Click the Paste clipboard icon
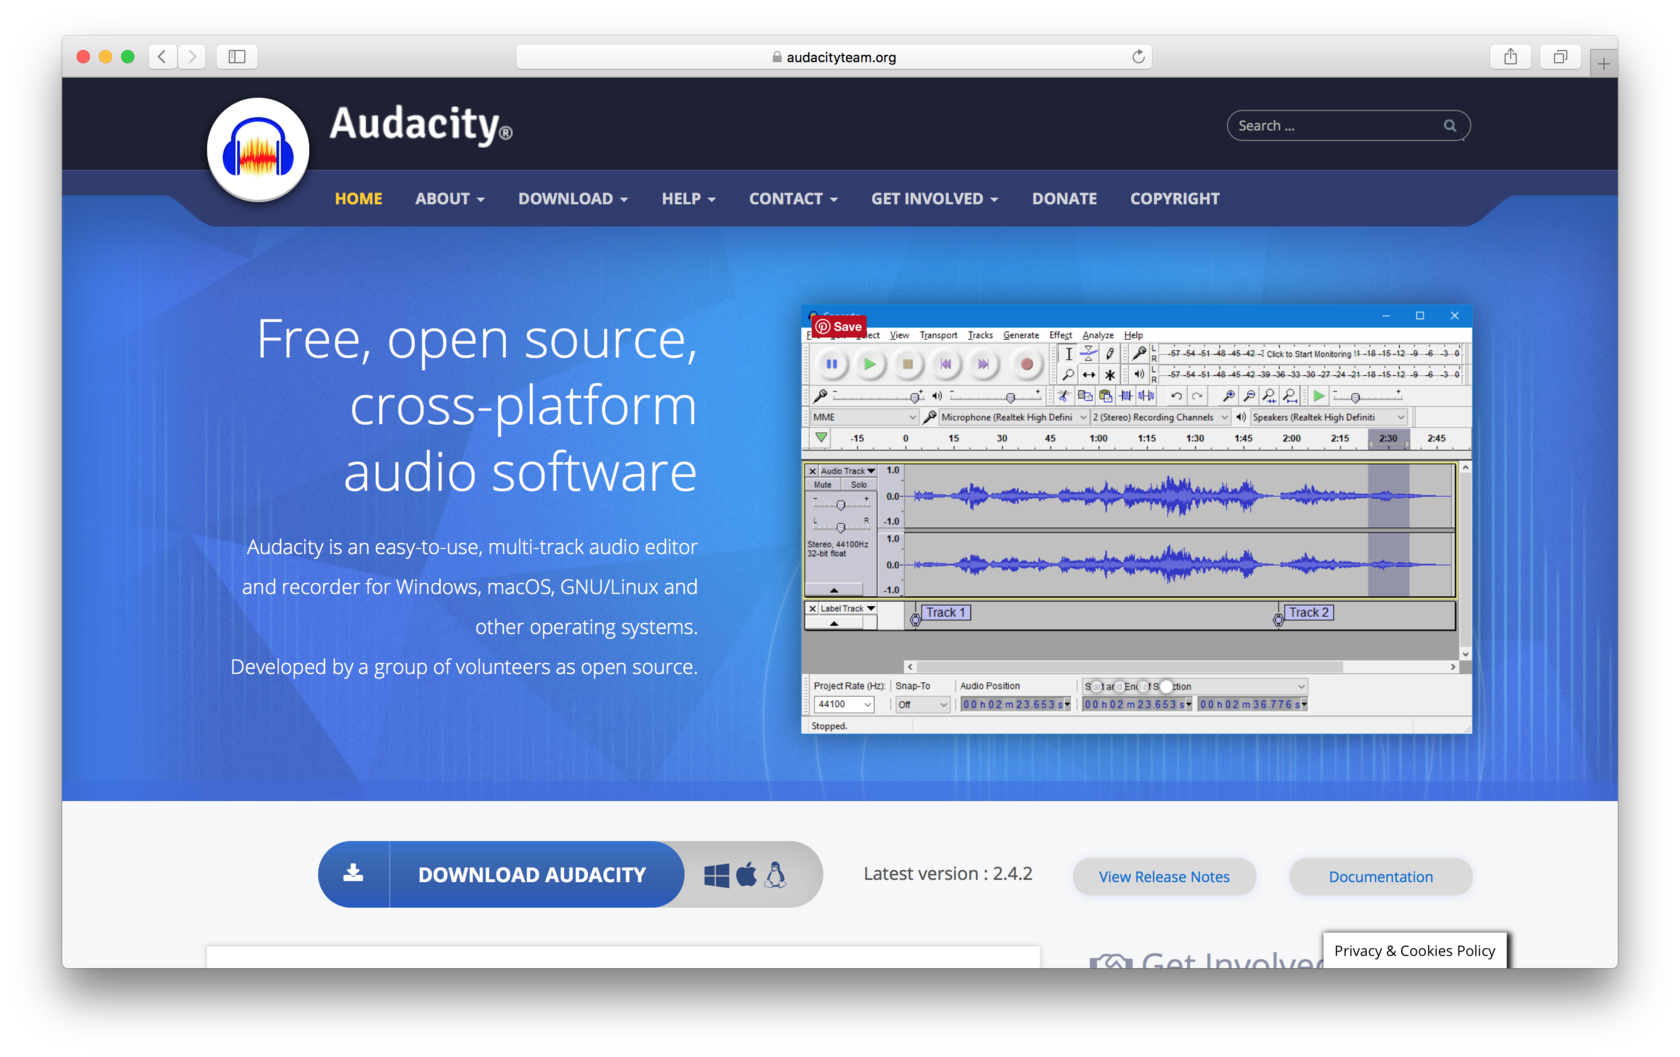This screenshot has width=1680, height=1057. coord(1105,396)
